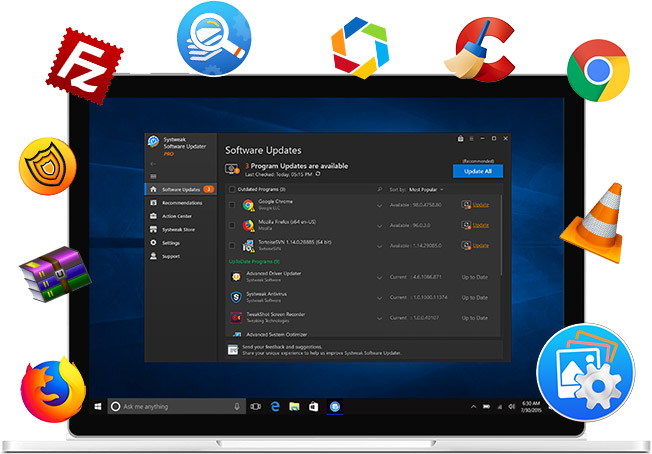Click the Recommendations sidebar icon
This screenshot has width=652, height=454.
153,203
